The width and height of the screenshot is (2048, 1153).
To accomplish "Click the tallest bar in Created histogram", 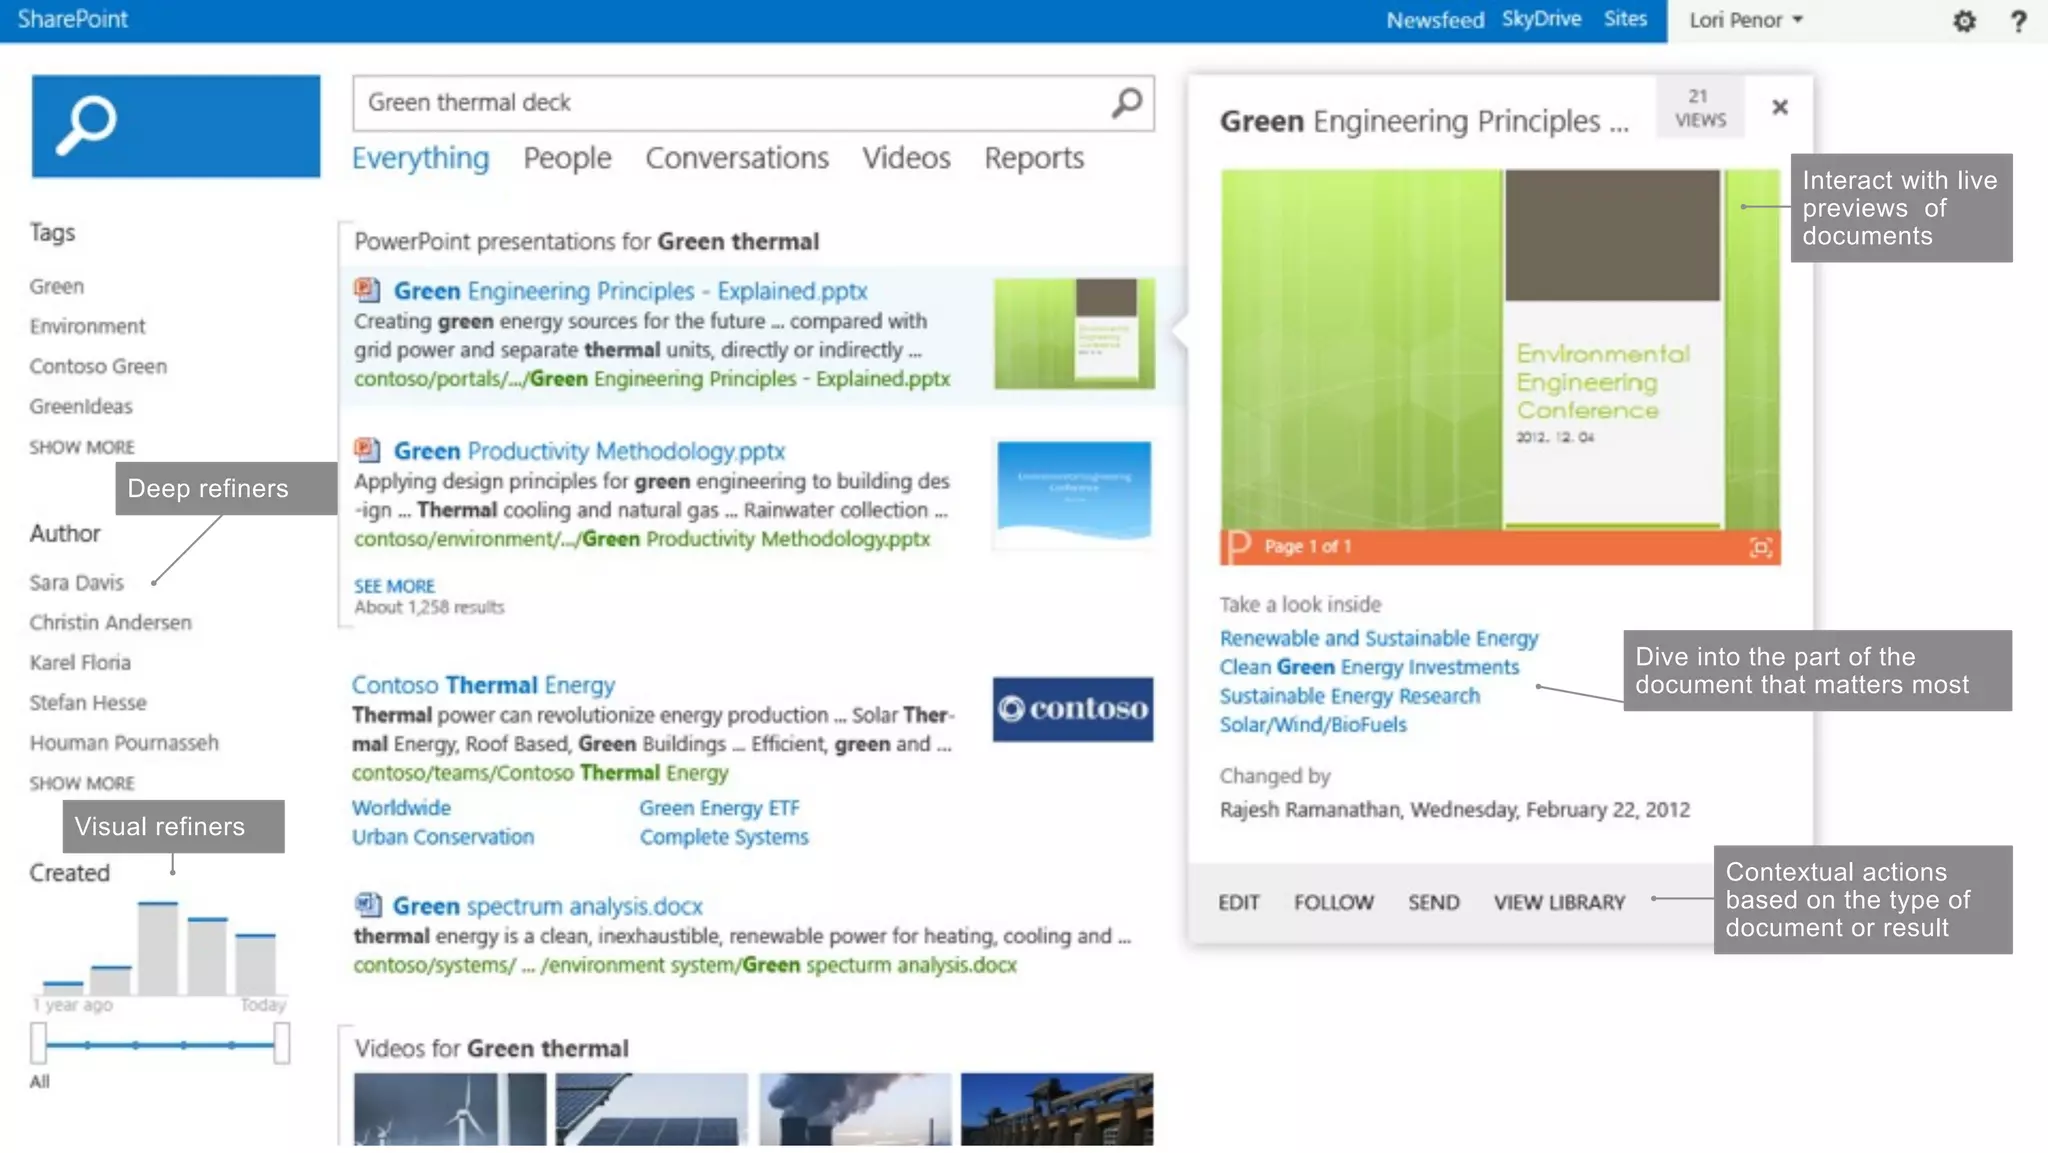I will pos(158,948).
